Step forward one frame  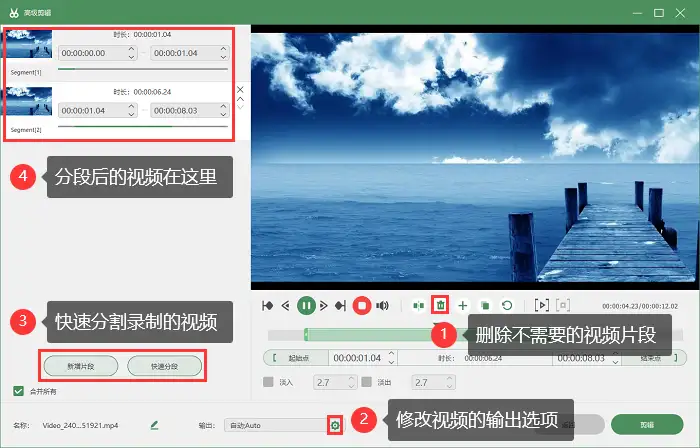(324, 306)
